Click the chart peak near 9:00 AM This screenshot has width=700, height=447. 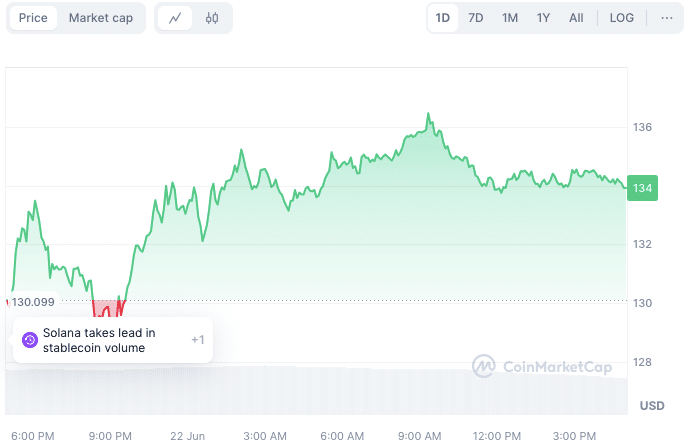tap(429, 115)
